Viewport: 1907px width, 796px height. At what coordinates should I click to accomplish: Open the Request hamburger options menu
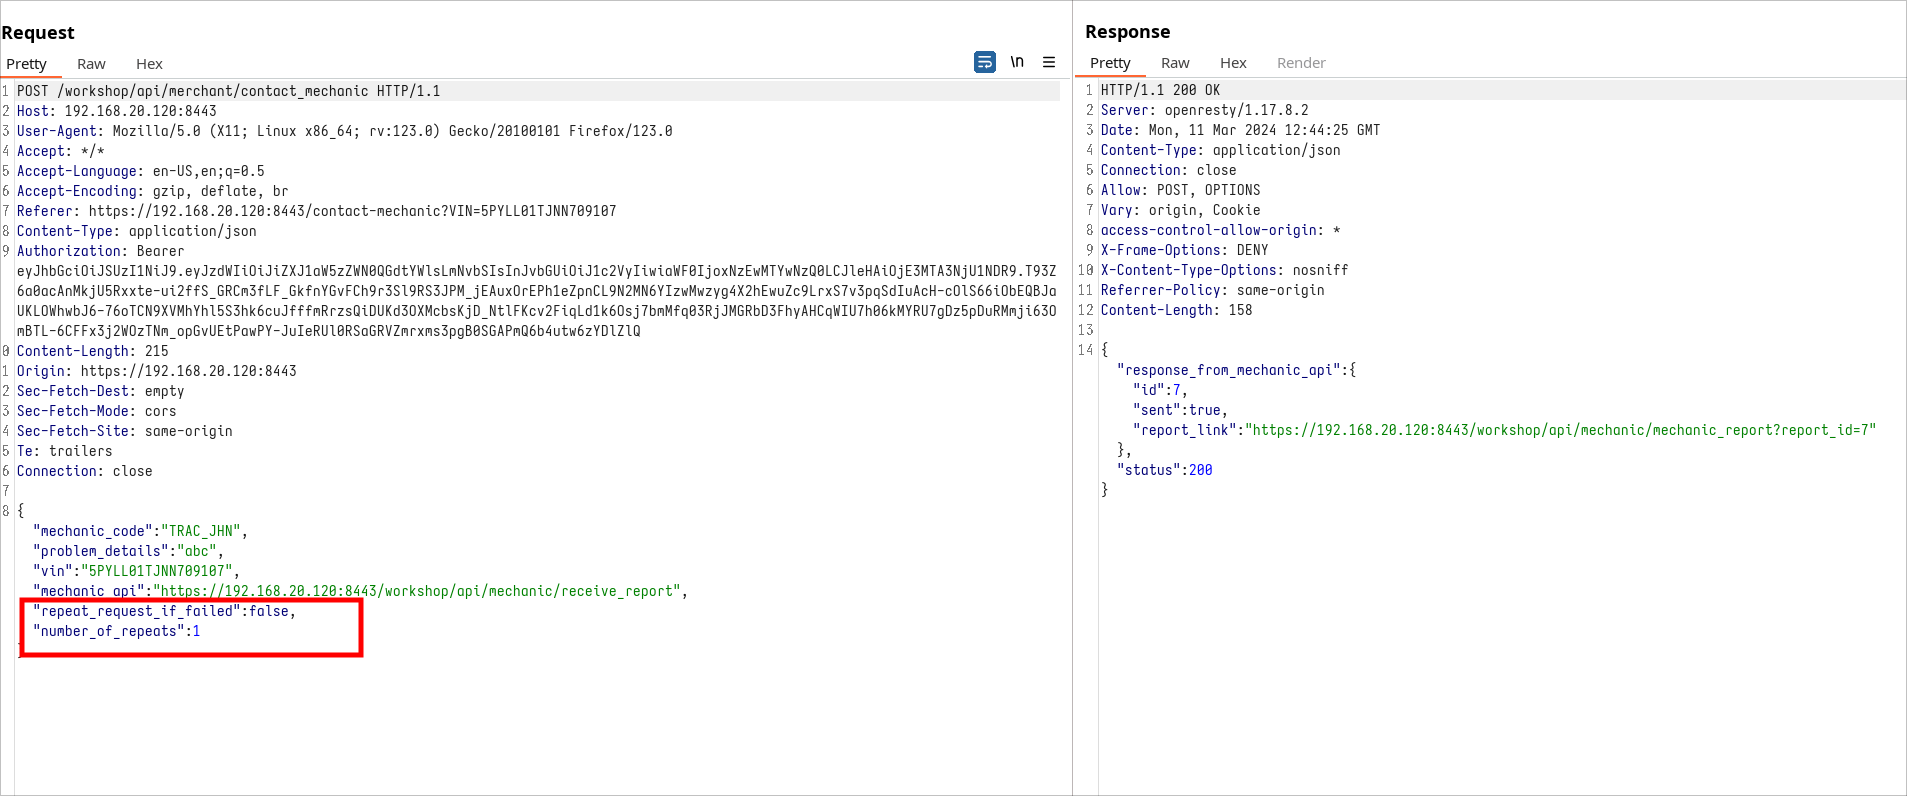pyautogui.click(x=1049, y=62)
